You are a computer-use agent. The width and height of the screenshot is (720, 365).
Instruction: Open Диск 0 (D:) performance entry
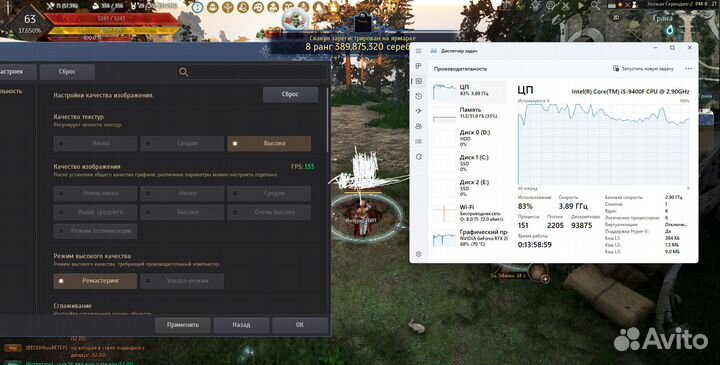pyautogui.click(x=469, y=138)
